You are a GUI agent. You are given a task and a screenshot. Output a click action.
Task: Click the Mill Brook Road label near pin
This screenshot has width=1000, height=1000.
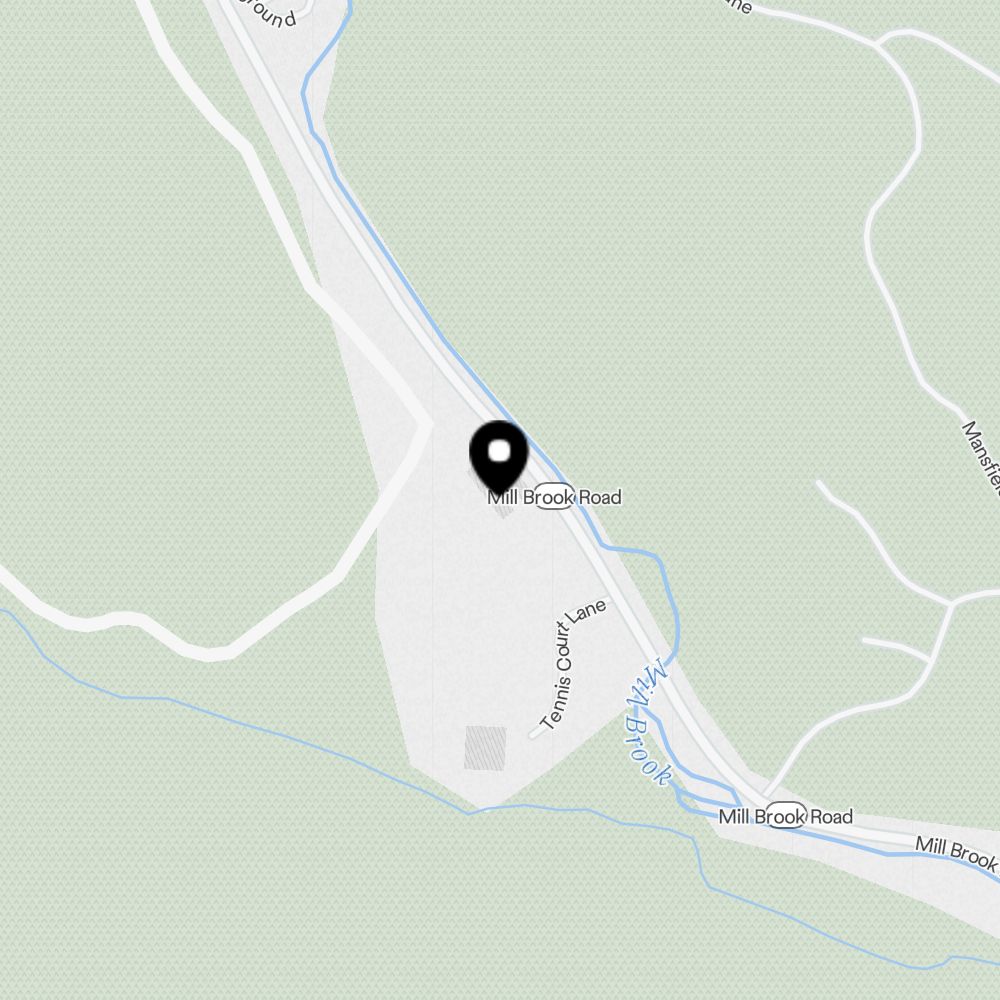[x=554, y=497]
